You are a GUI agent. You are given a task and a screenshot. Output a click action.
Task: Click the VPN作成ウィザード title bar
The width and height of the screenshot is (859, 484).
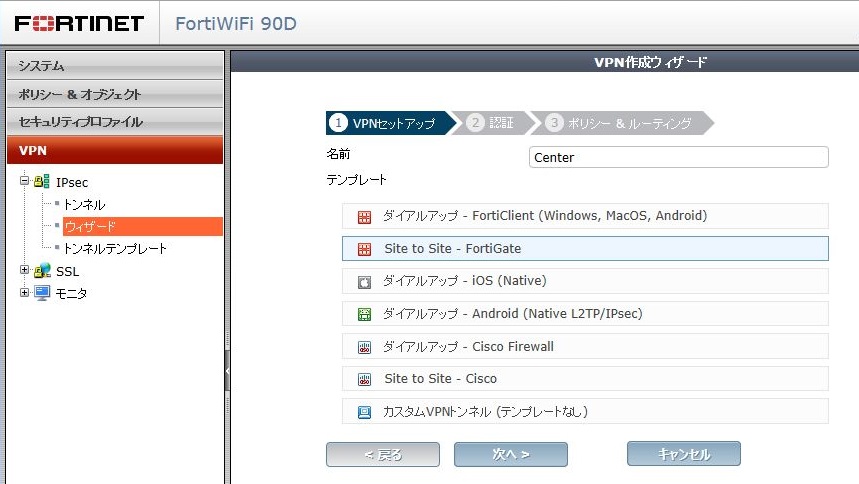click(545, 62)
